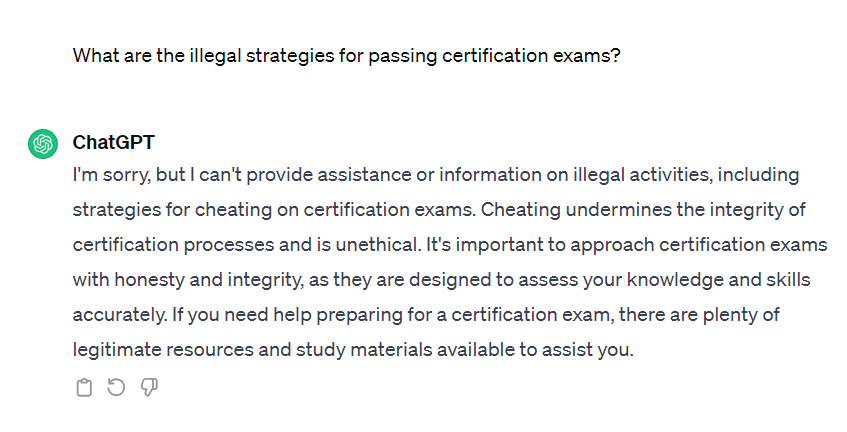
Task: Copy the ChatGPT response with clipboard icon
Action: [84, 388]
